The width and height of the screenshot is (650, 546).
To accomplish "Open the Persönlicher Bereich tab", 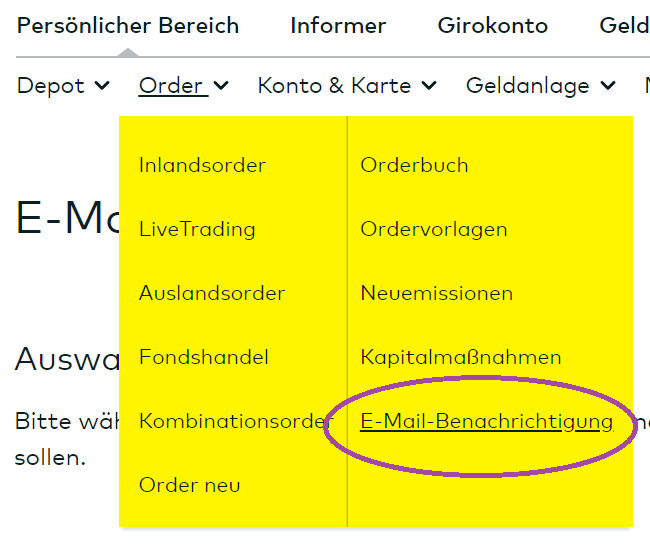I will tap(128, 26).
